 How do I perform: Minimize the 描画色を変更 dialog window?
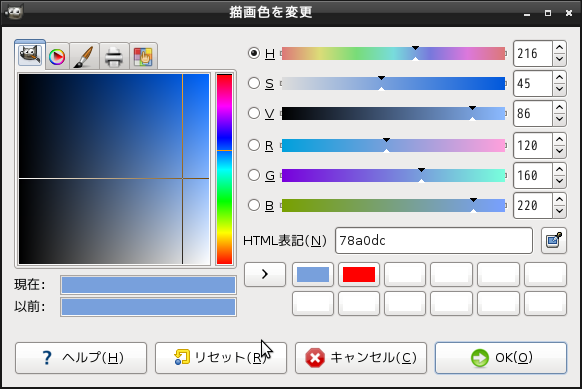(527, 13)
